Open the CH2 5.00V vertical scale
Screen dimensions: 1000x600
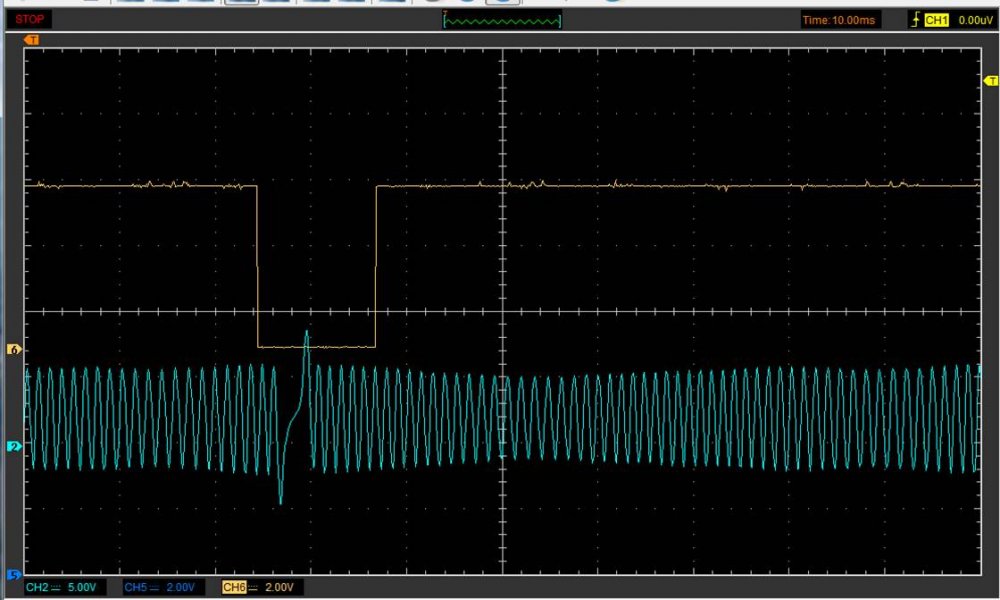point(83,588)
